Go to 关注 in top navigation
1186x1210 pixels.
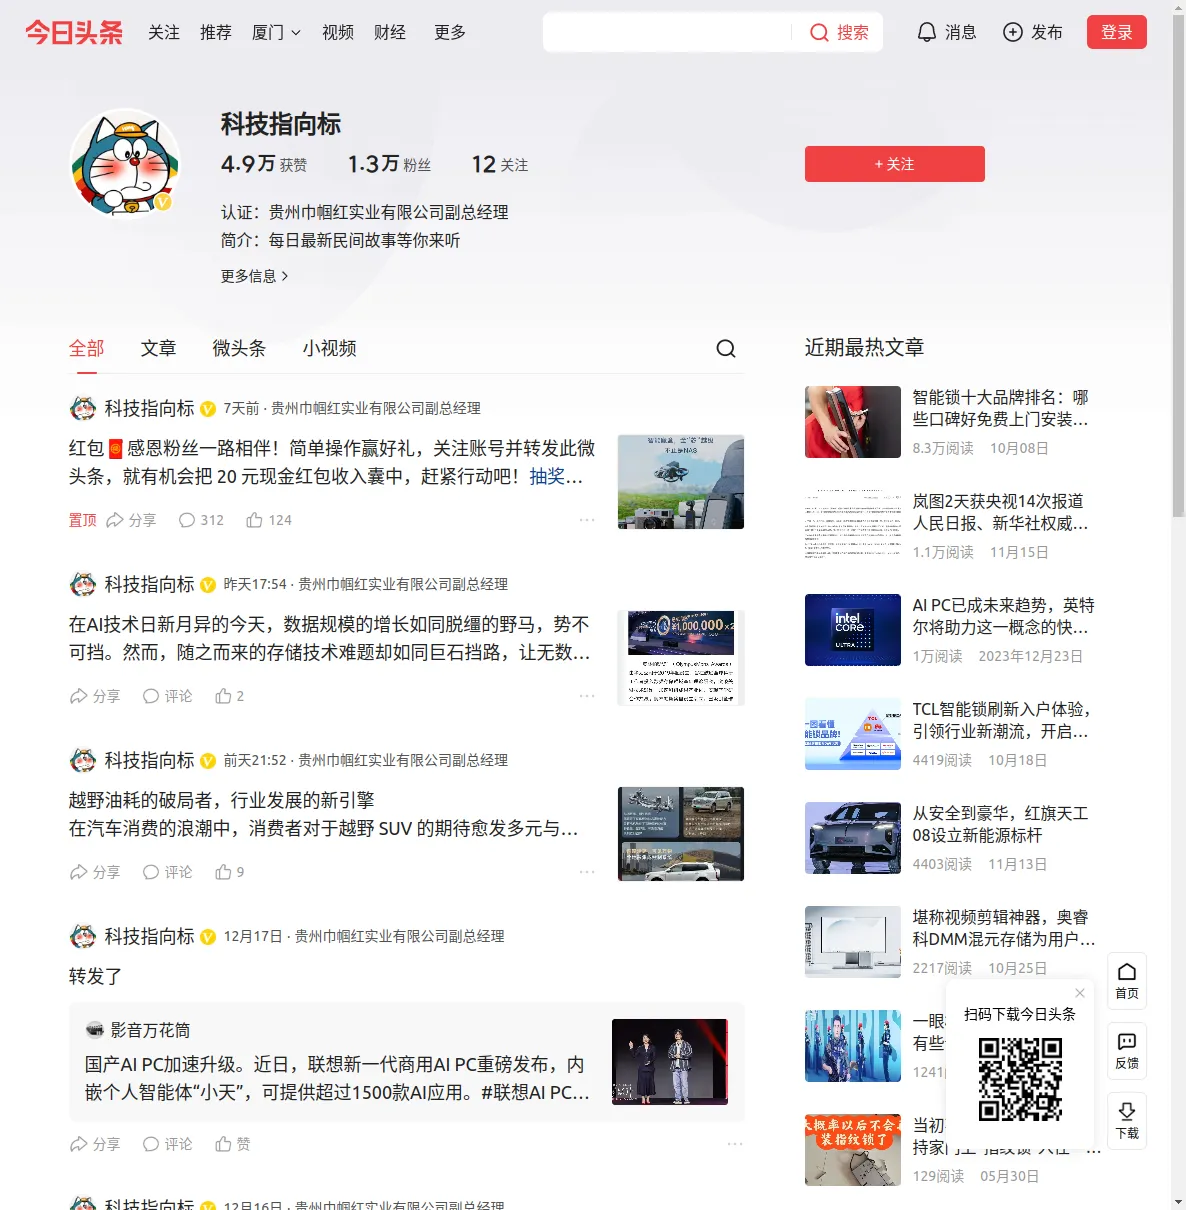[164, 33]
